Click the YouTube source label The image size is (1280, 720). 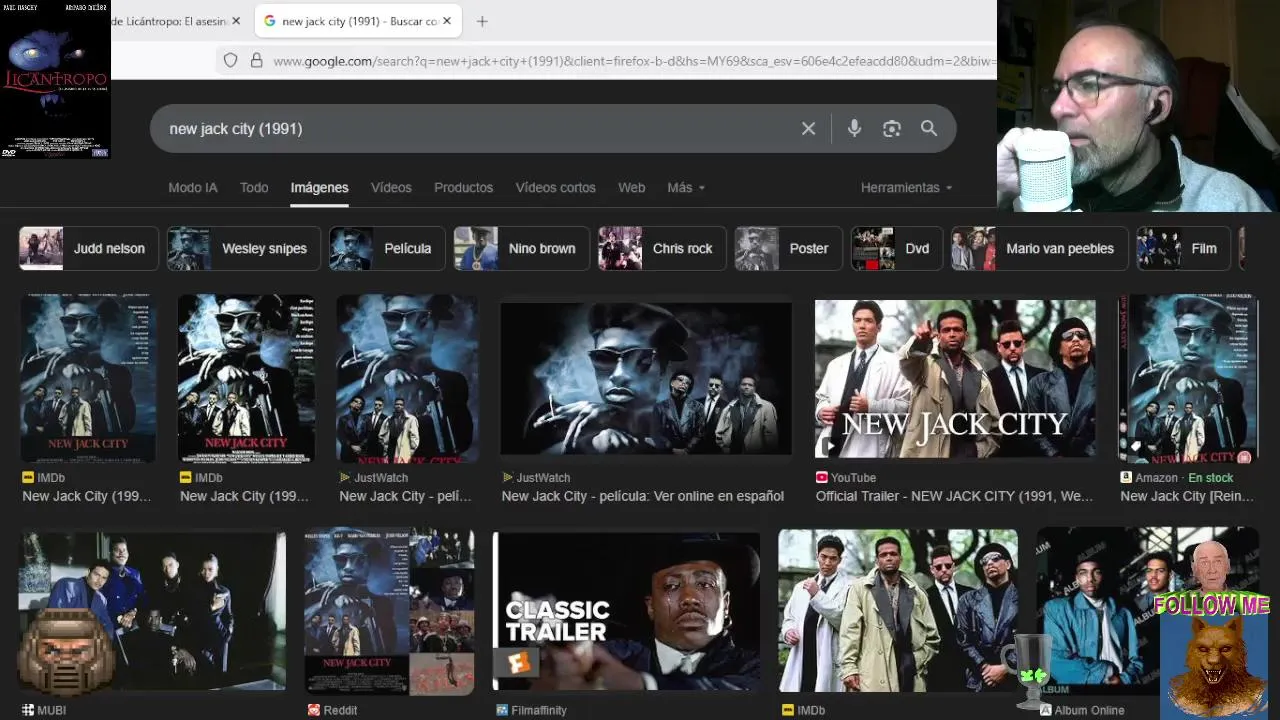[x=846, y=478]
